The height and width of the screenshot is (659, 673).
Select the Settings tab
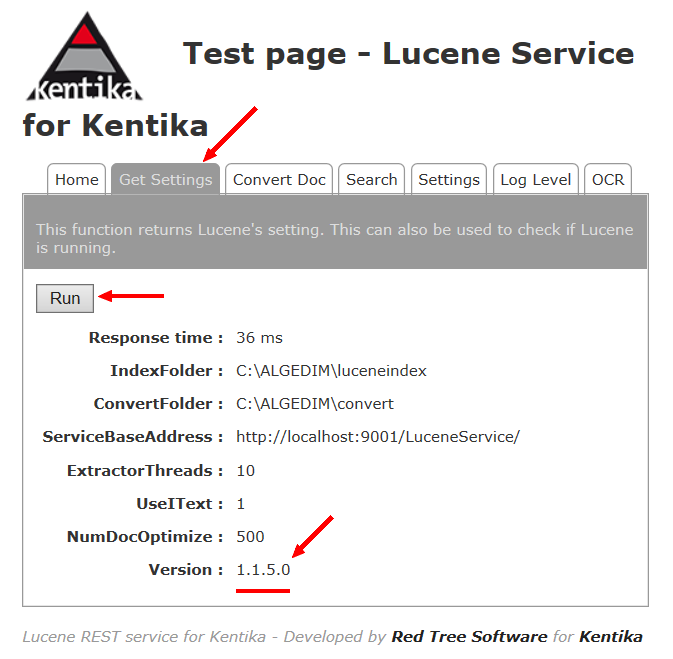449,179
